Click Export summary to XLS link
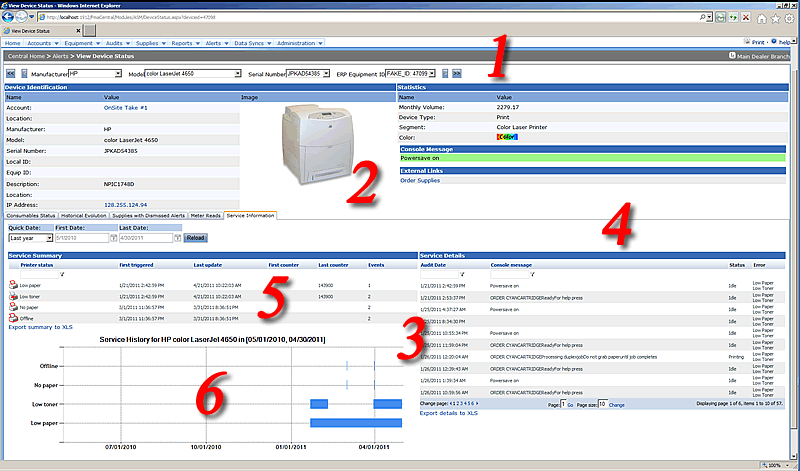 point(40,327)
